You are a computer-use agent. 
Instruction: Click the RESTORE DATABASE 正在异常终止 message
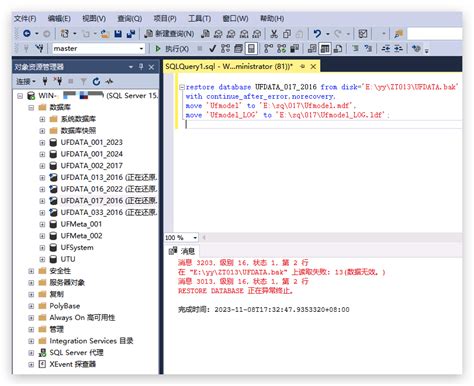[236, 291]
